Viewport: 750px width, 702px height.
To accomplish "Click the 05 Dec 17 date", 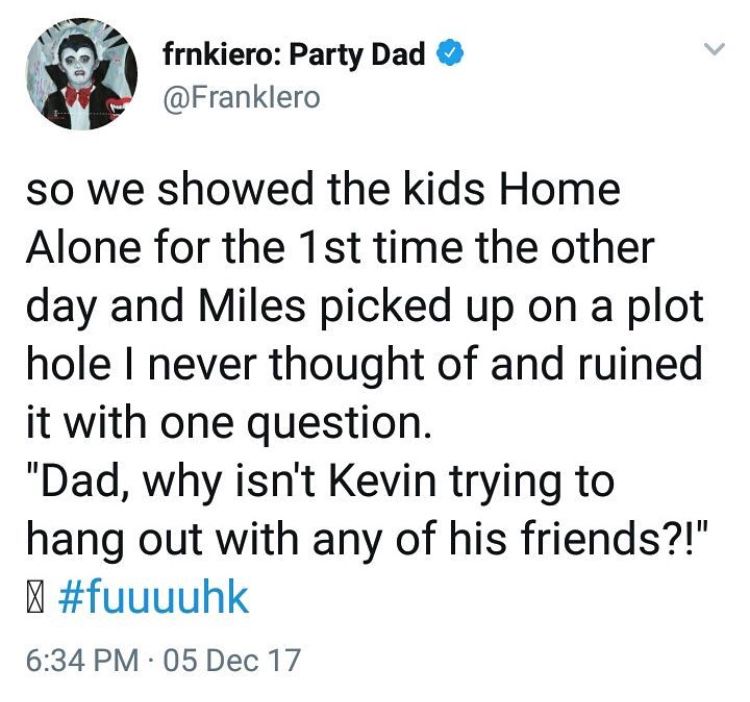I will 232,660.
